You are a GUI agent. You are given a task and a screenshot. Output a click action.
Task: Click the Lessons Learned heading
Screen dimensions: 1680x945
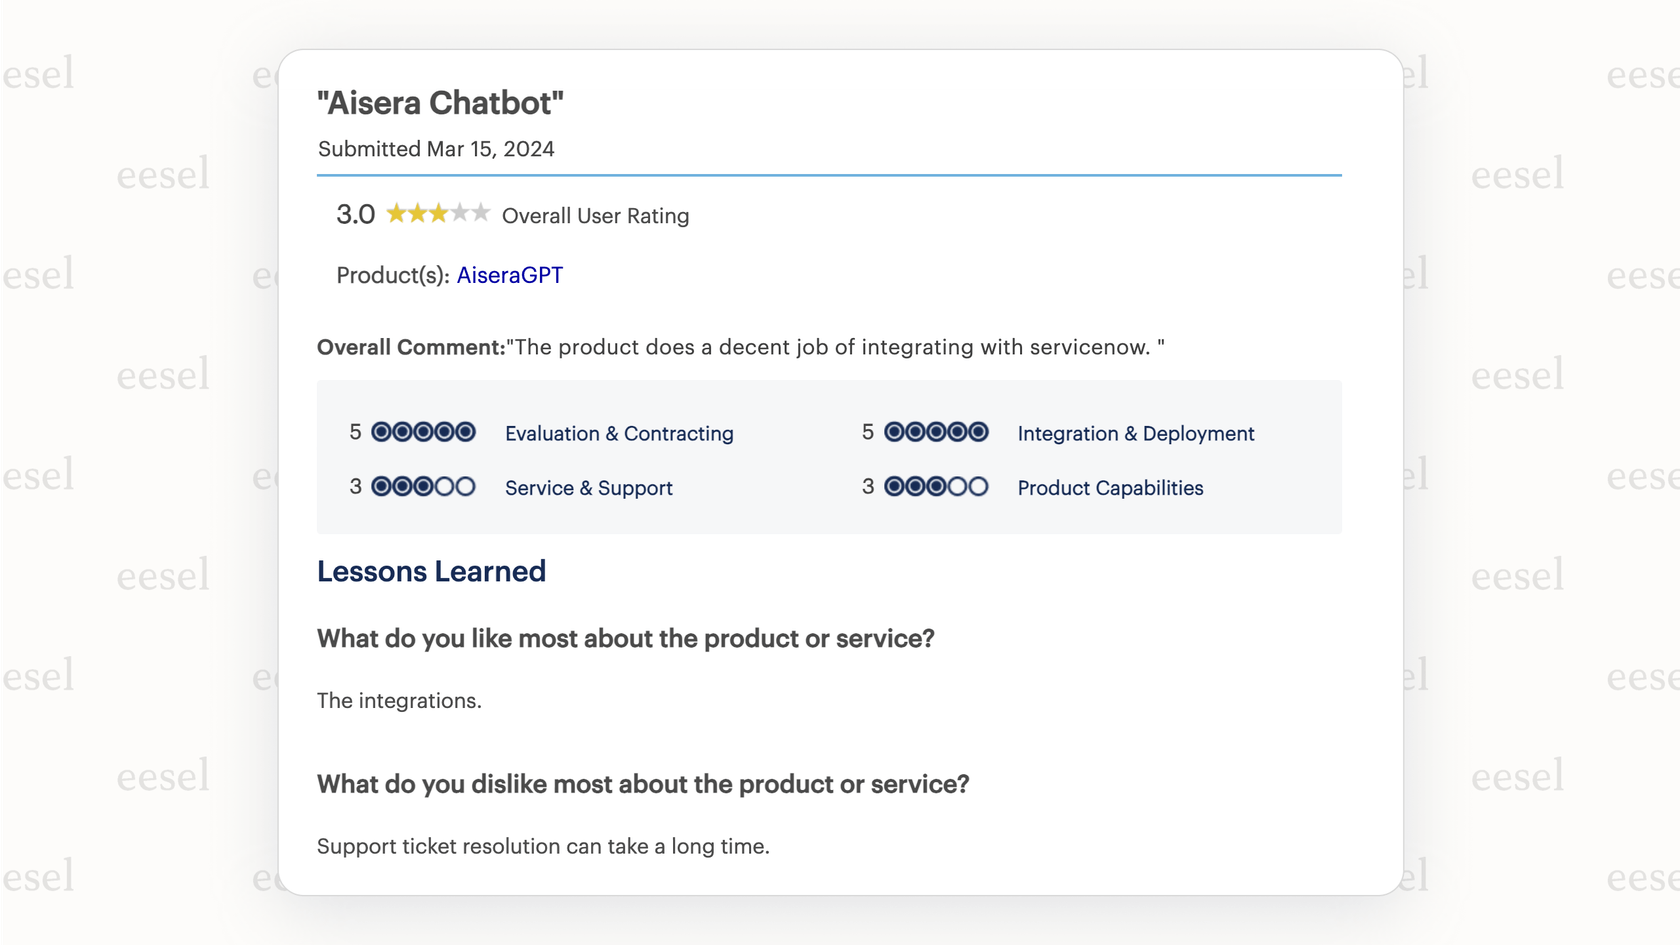[x=431, y=571]
